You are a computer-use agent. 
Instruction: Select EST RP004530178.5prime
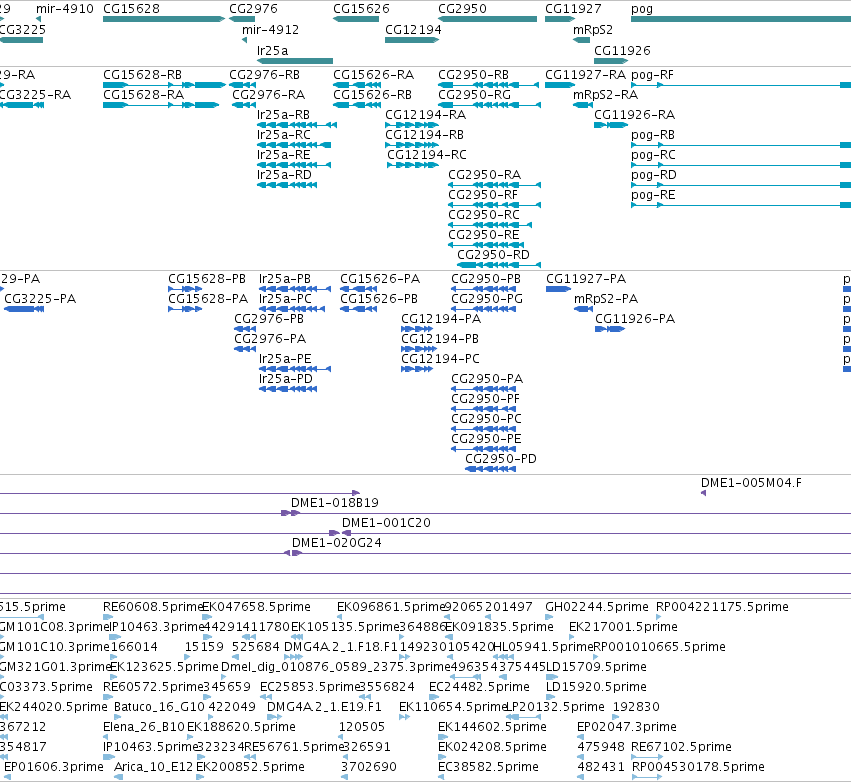[647, 777]
